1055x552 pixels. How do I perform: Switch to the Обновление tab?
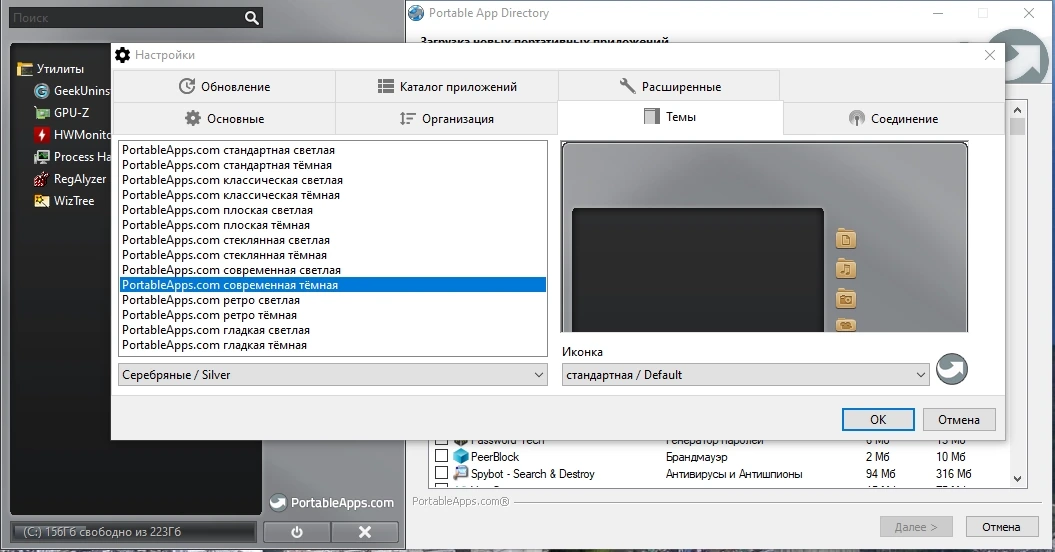tap(224, 86)
